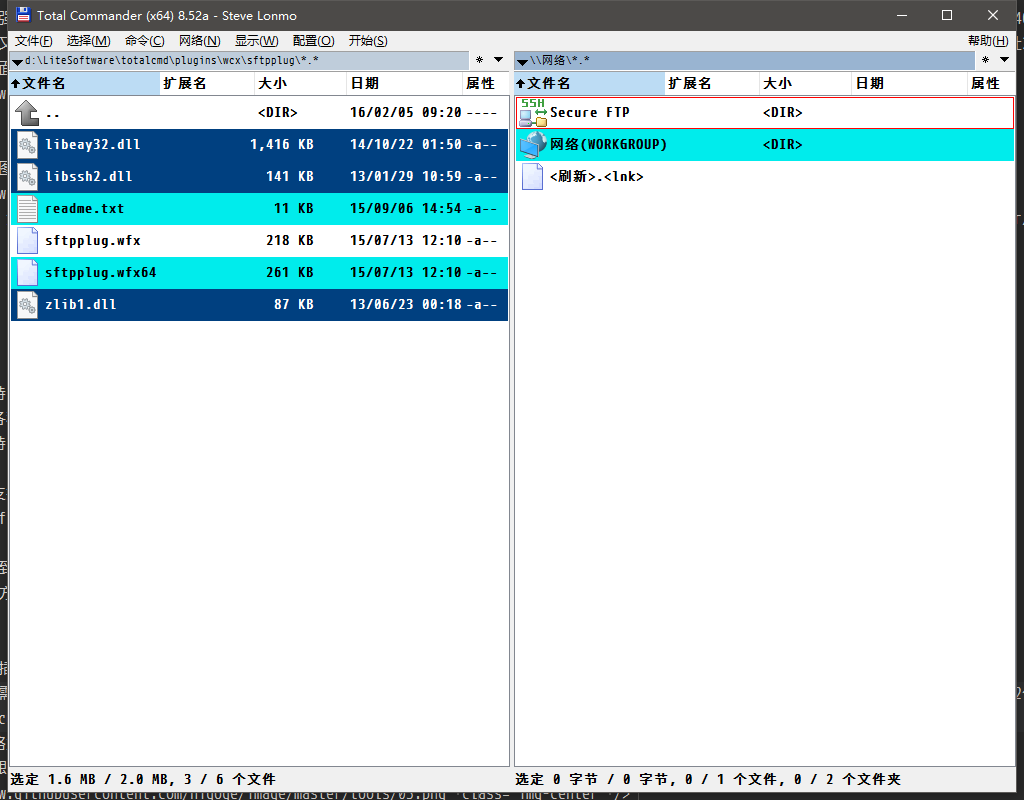Click the right status bar selection summary
This screenshot has width=1024, height=800.
point(708,779)
